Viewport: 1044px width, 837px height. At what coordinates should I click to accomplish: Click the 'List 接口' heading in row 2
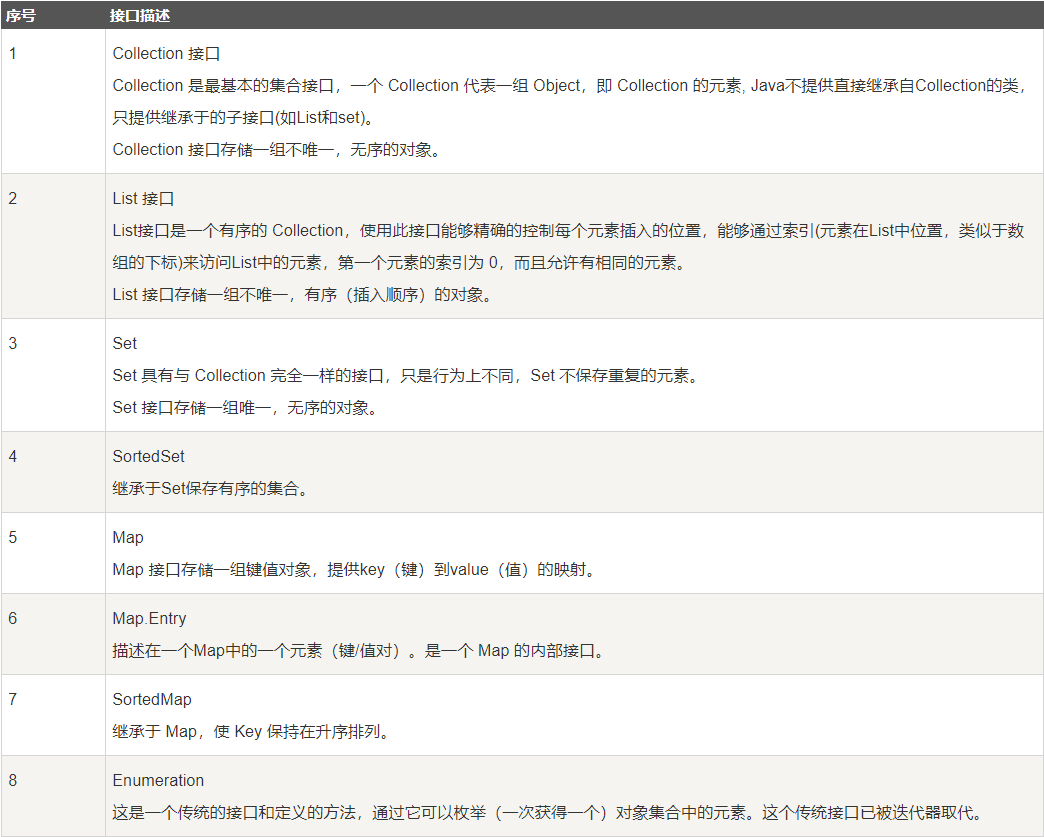point(143,198)
